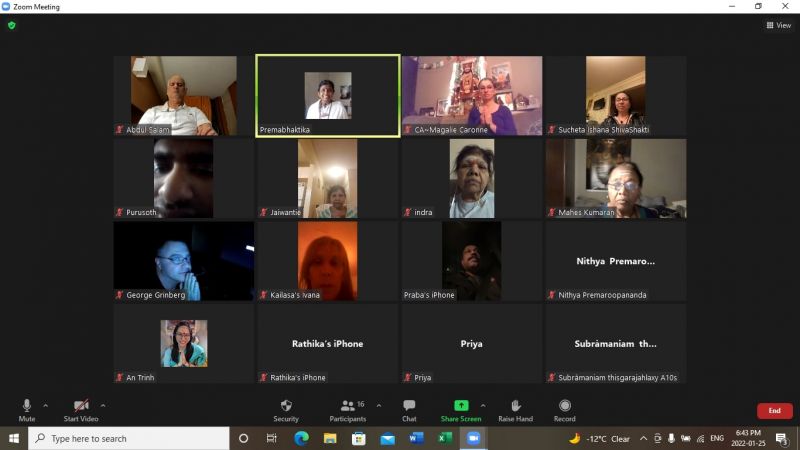Click the Windows taskbar search box
The width and height of the screenshot is (800, 450).
pyautogui.click(x=130, y=438)
